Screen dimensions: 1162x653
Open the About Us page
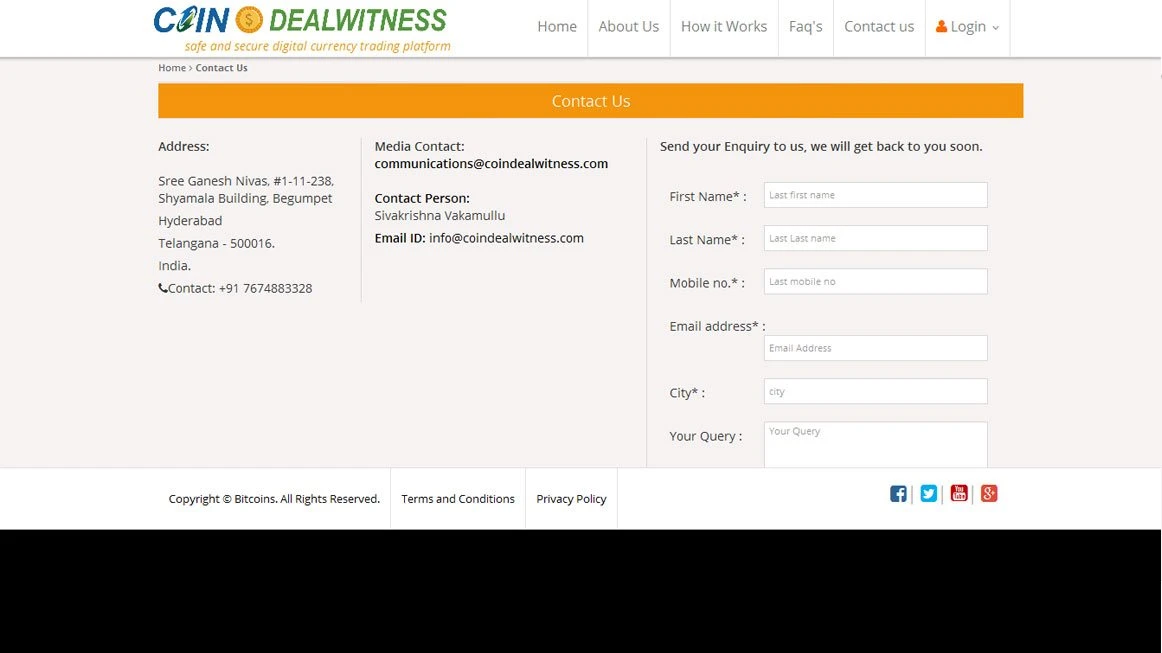coord(628,27)
